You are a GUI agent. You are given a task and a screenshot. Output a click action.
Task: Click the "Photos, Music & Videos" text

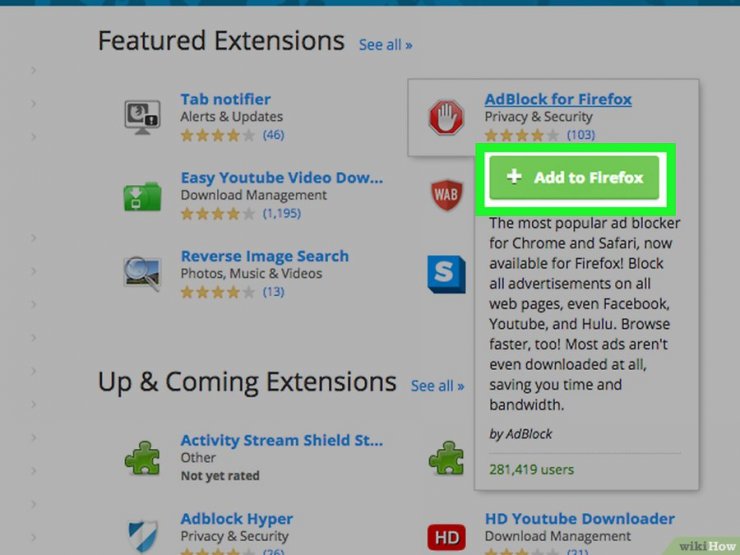tap(252, 273)
